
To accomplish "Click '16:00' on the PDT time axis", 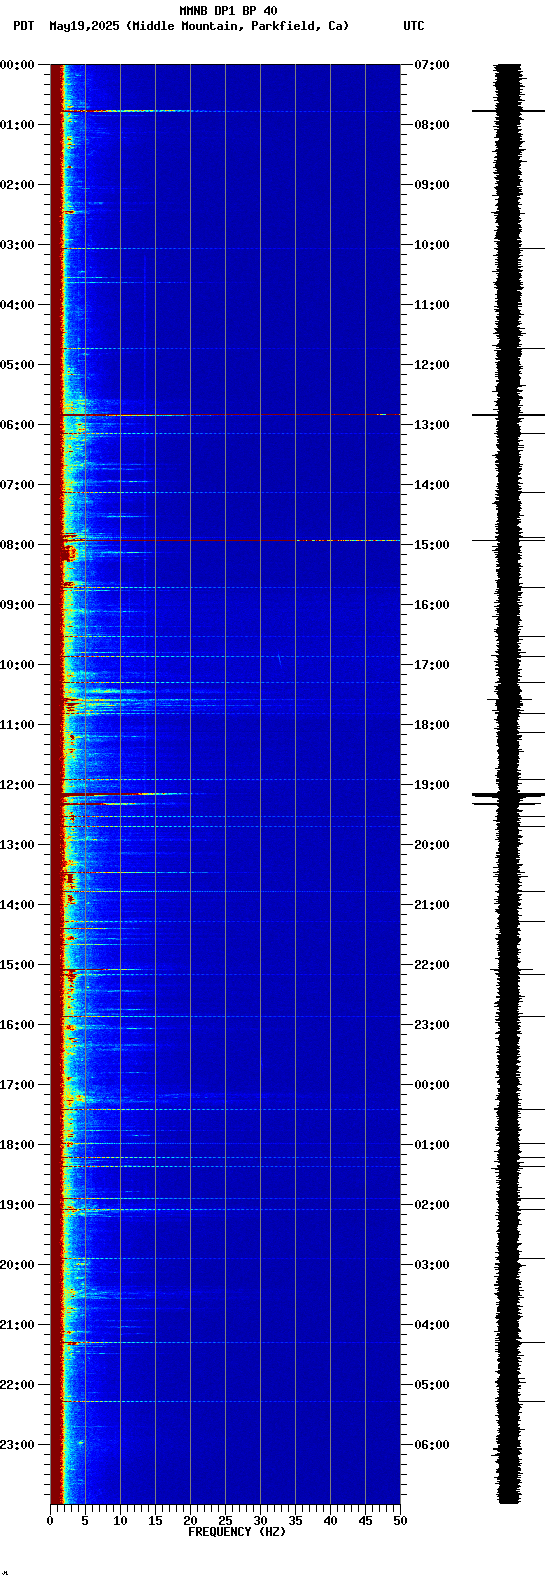I will click(17, 1025).
